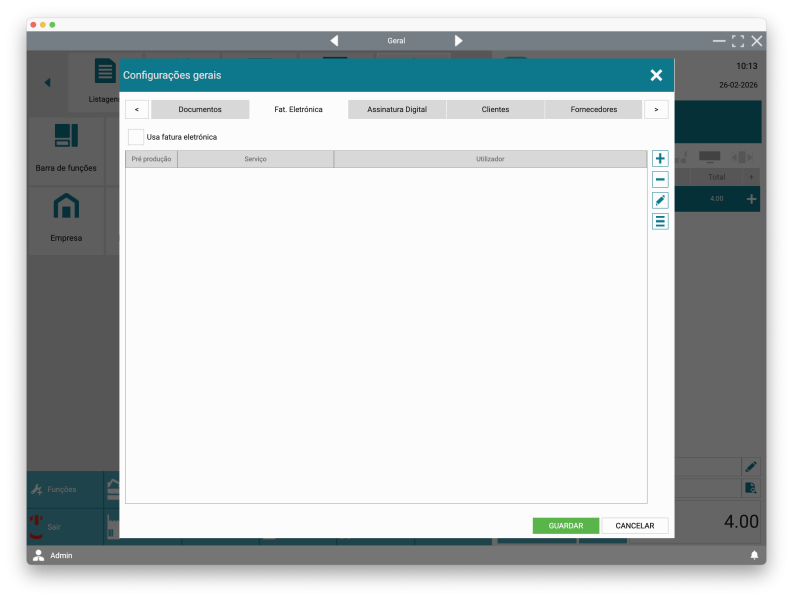Open the Assinatura Digital tab
The height and width of the screenshot is (600, 793).
[x=397, y=109]
